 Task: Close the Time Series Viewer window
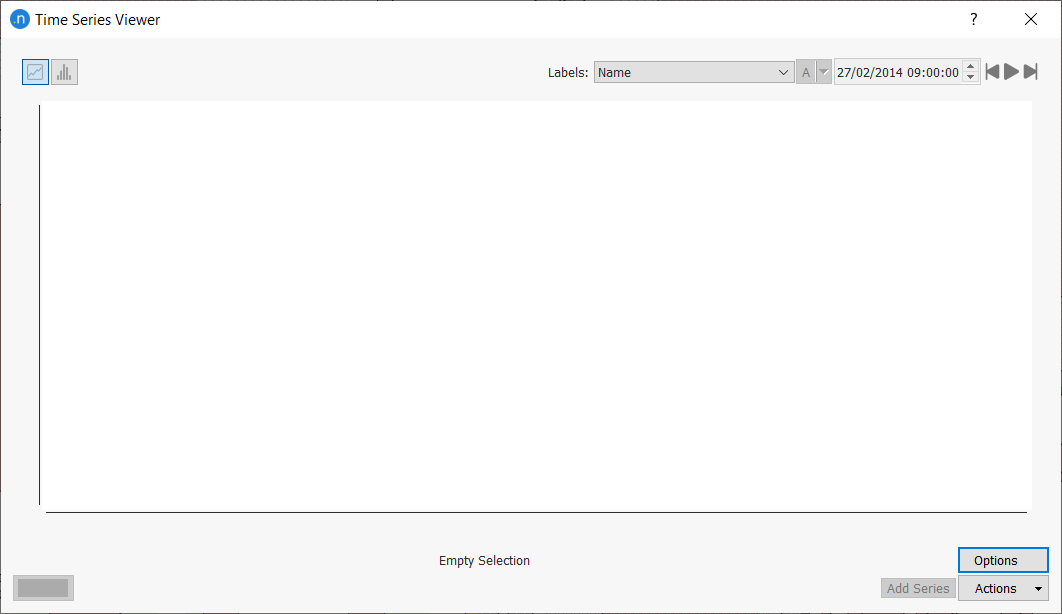1031,19
